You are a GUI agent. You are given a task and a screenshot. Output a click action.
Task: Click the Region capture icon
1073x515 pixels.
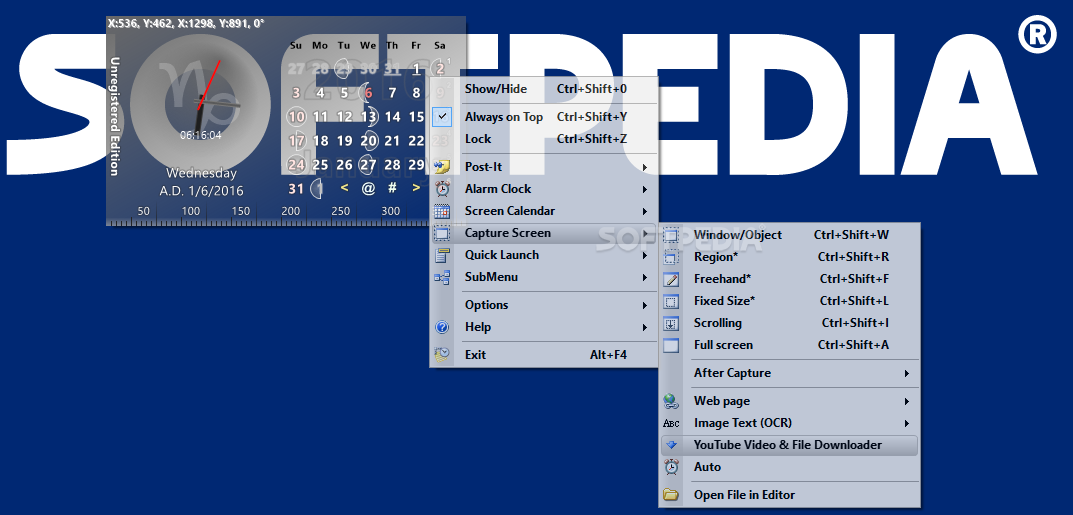click(671, 257)
